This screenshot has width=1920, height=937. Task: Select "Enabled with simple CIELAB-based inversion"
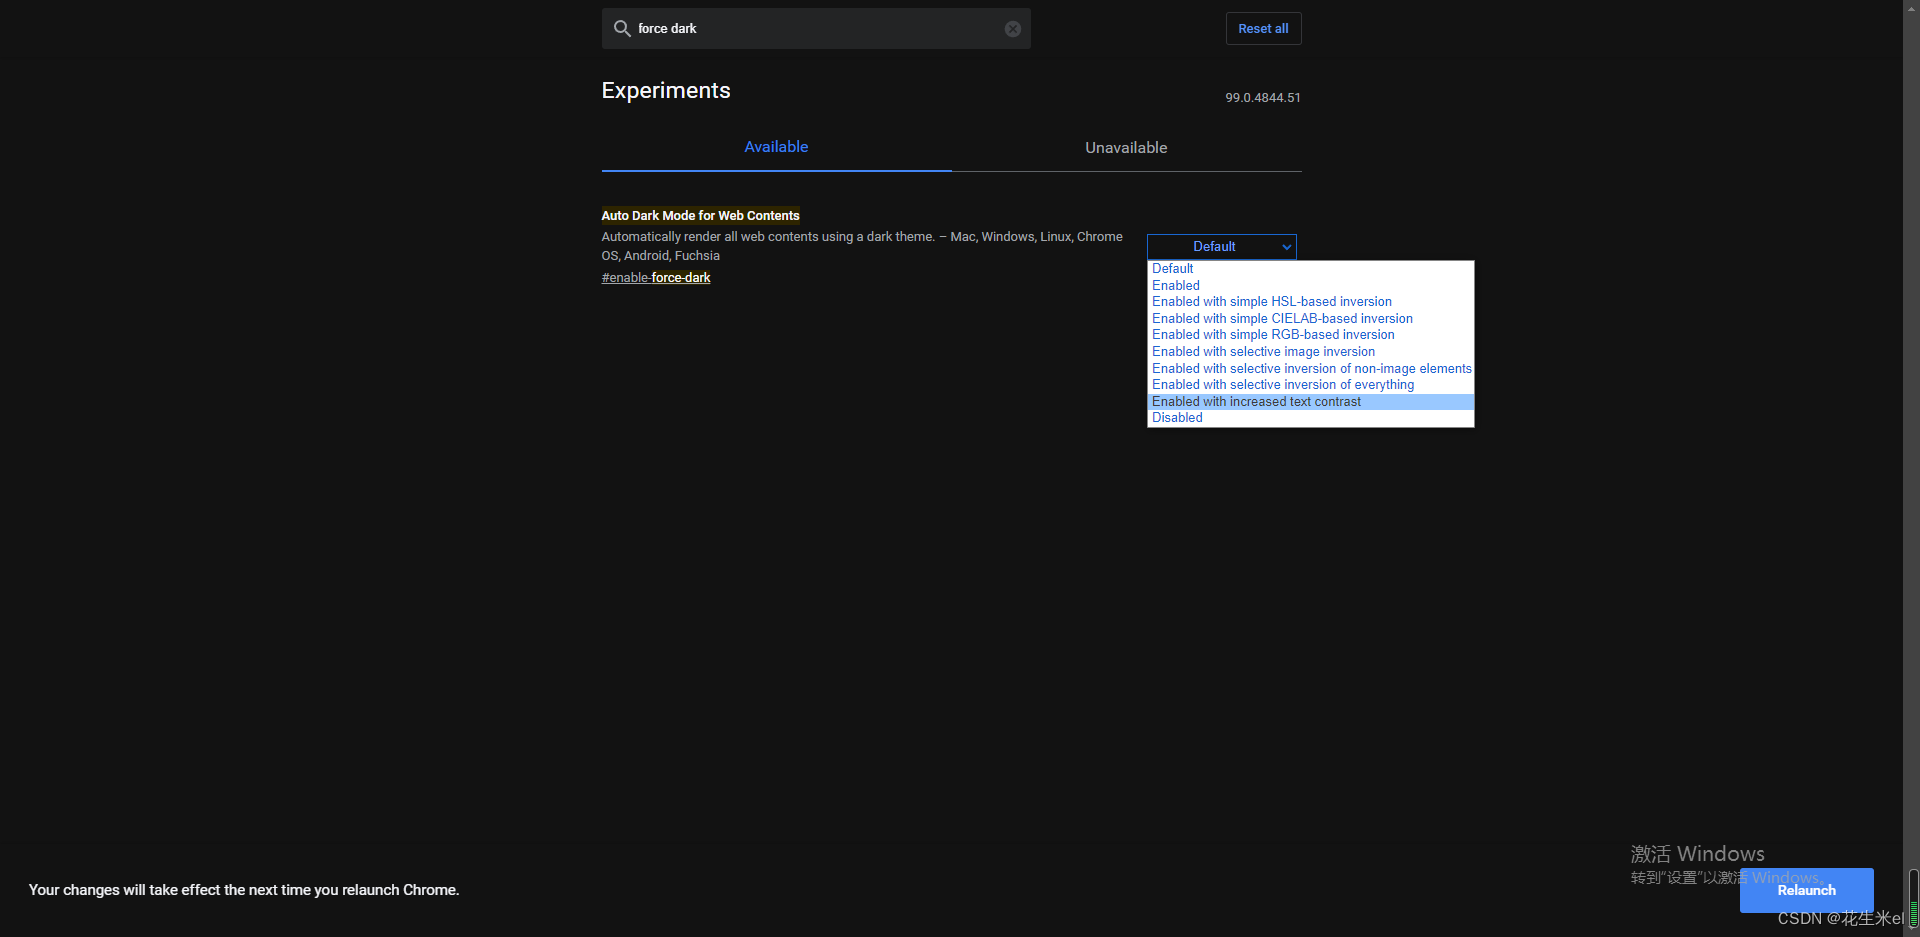[x=1282, y=318]
